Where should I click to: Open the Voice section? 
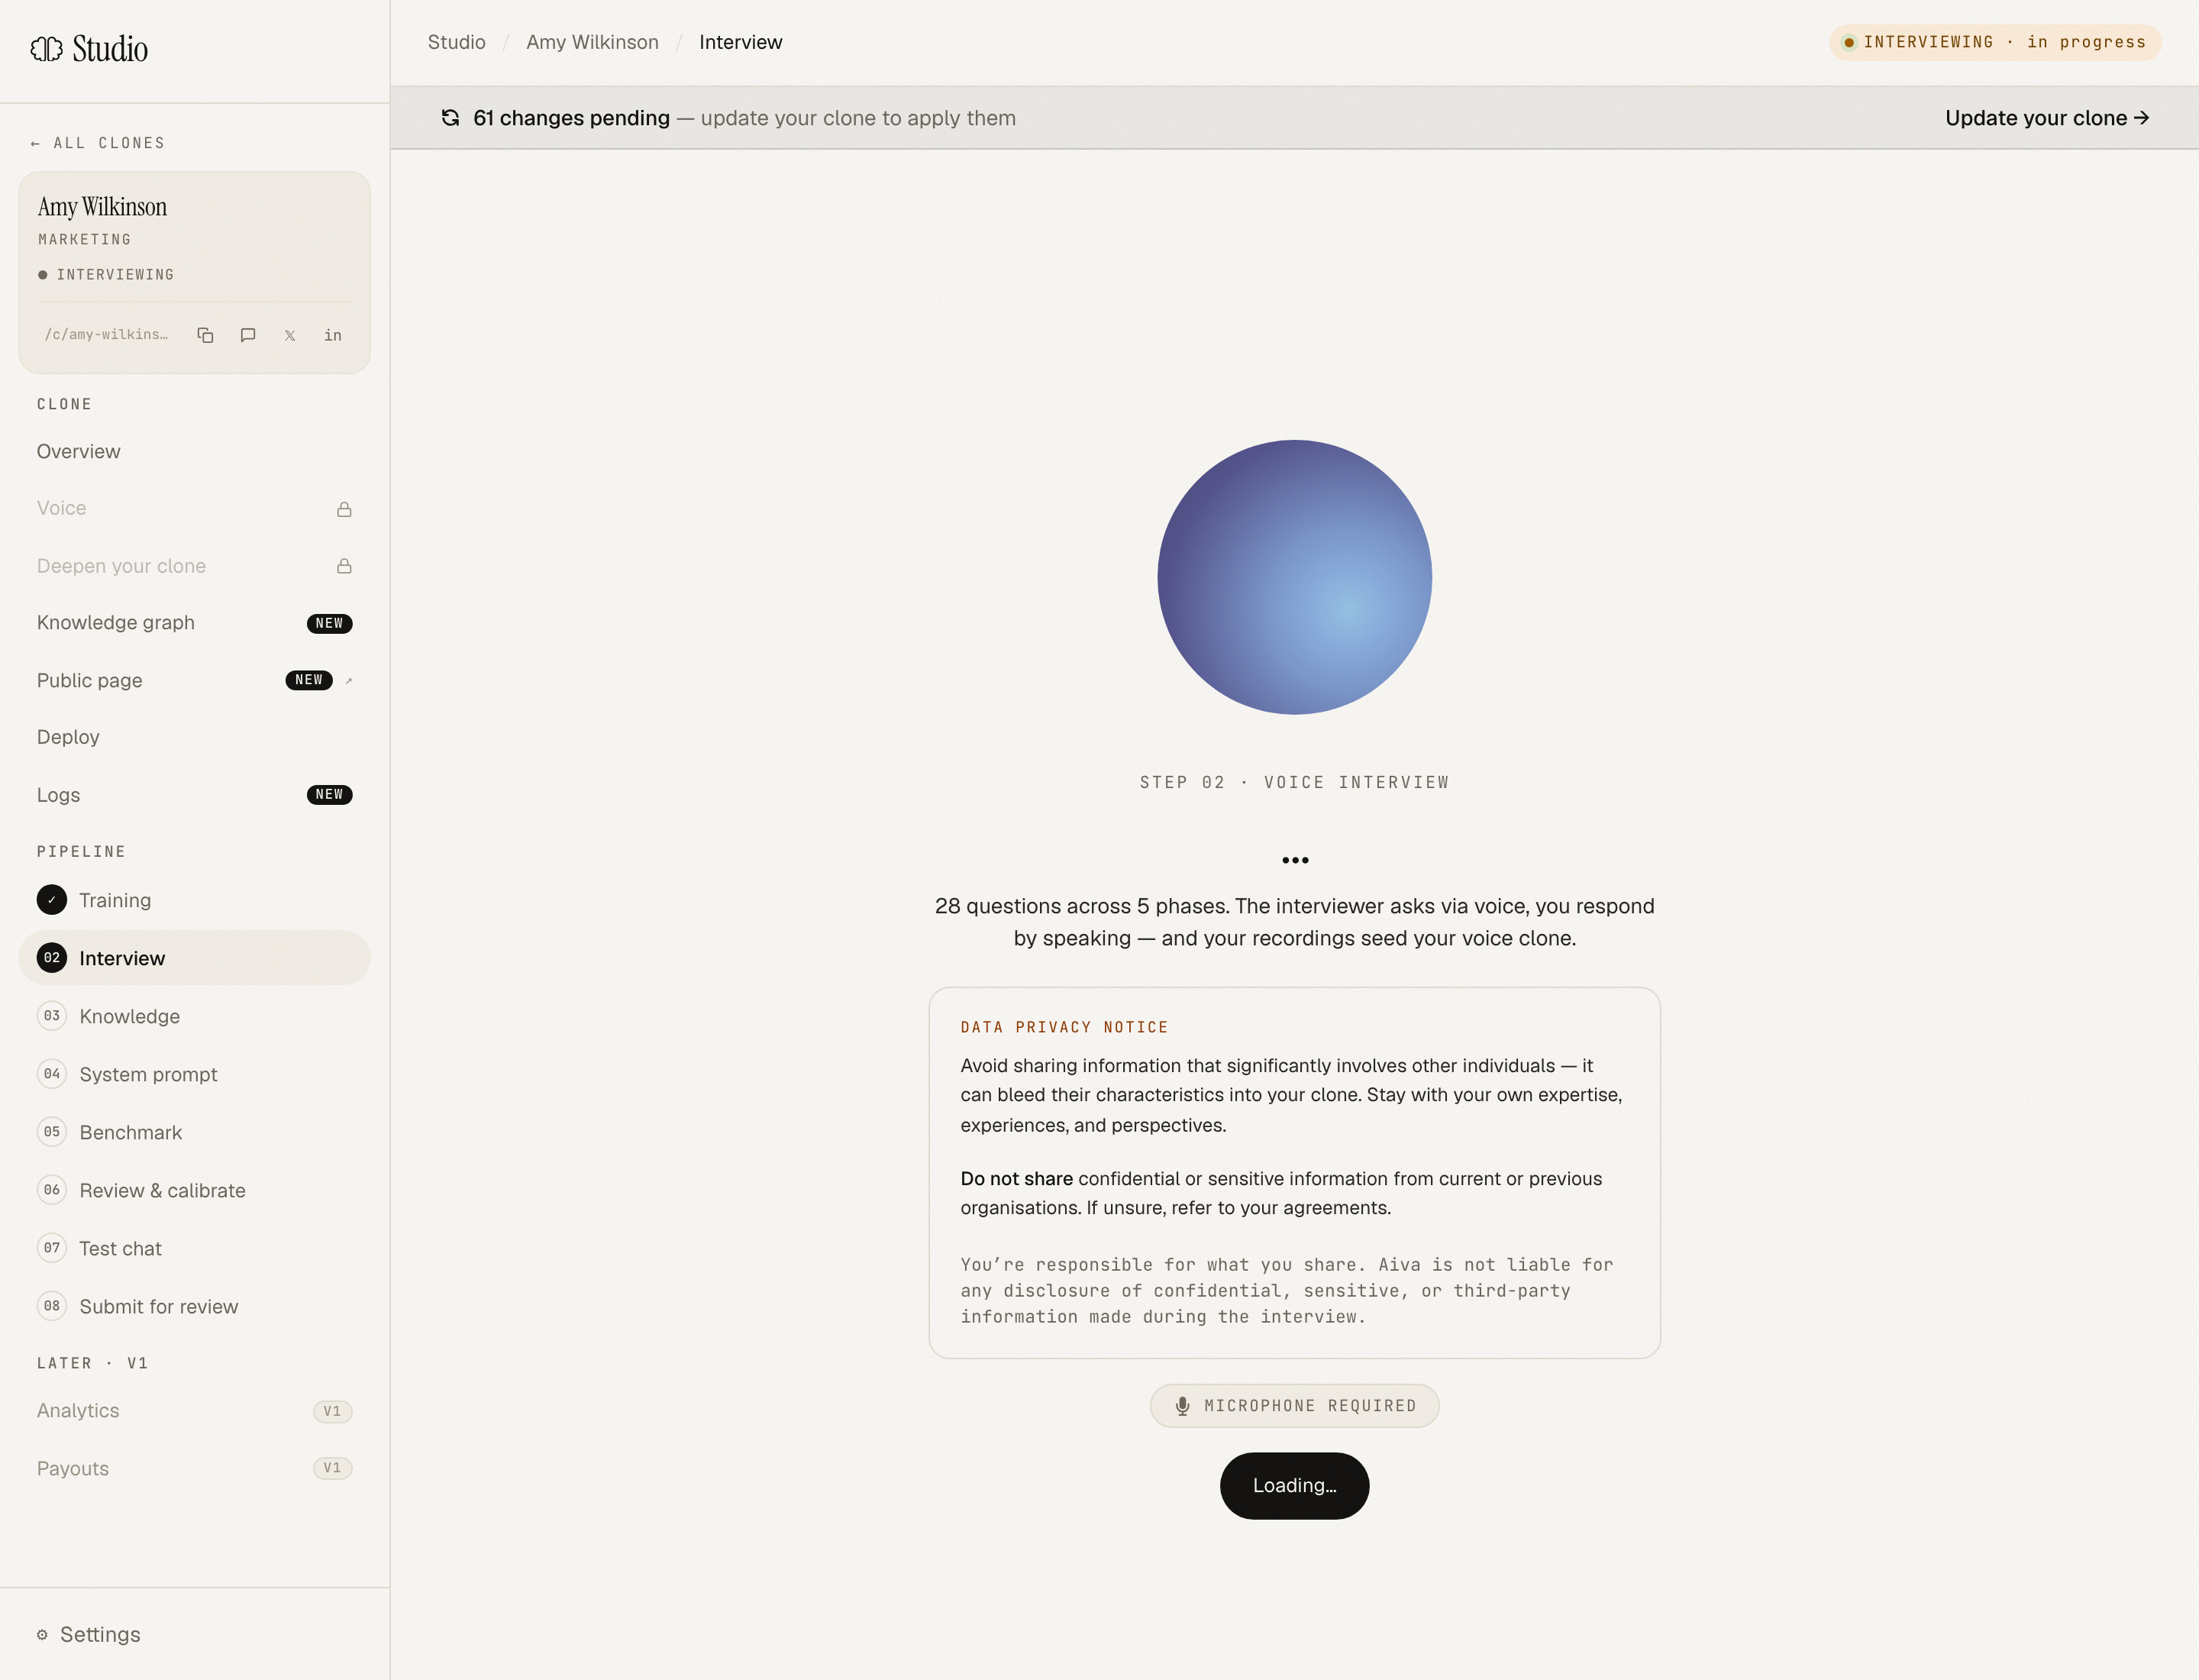(x=194, y=509)
